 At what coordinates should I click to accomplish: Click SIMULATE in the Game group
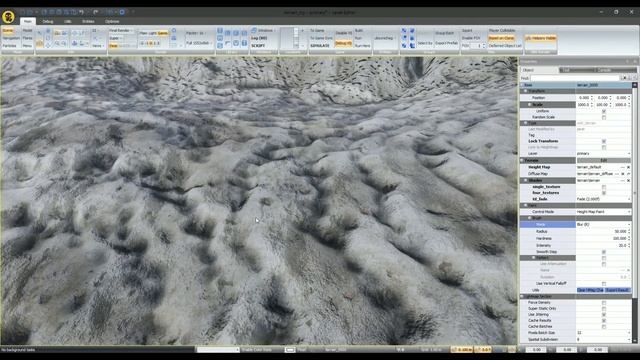(x=320, y=46)
